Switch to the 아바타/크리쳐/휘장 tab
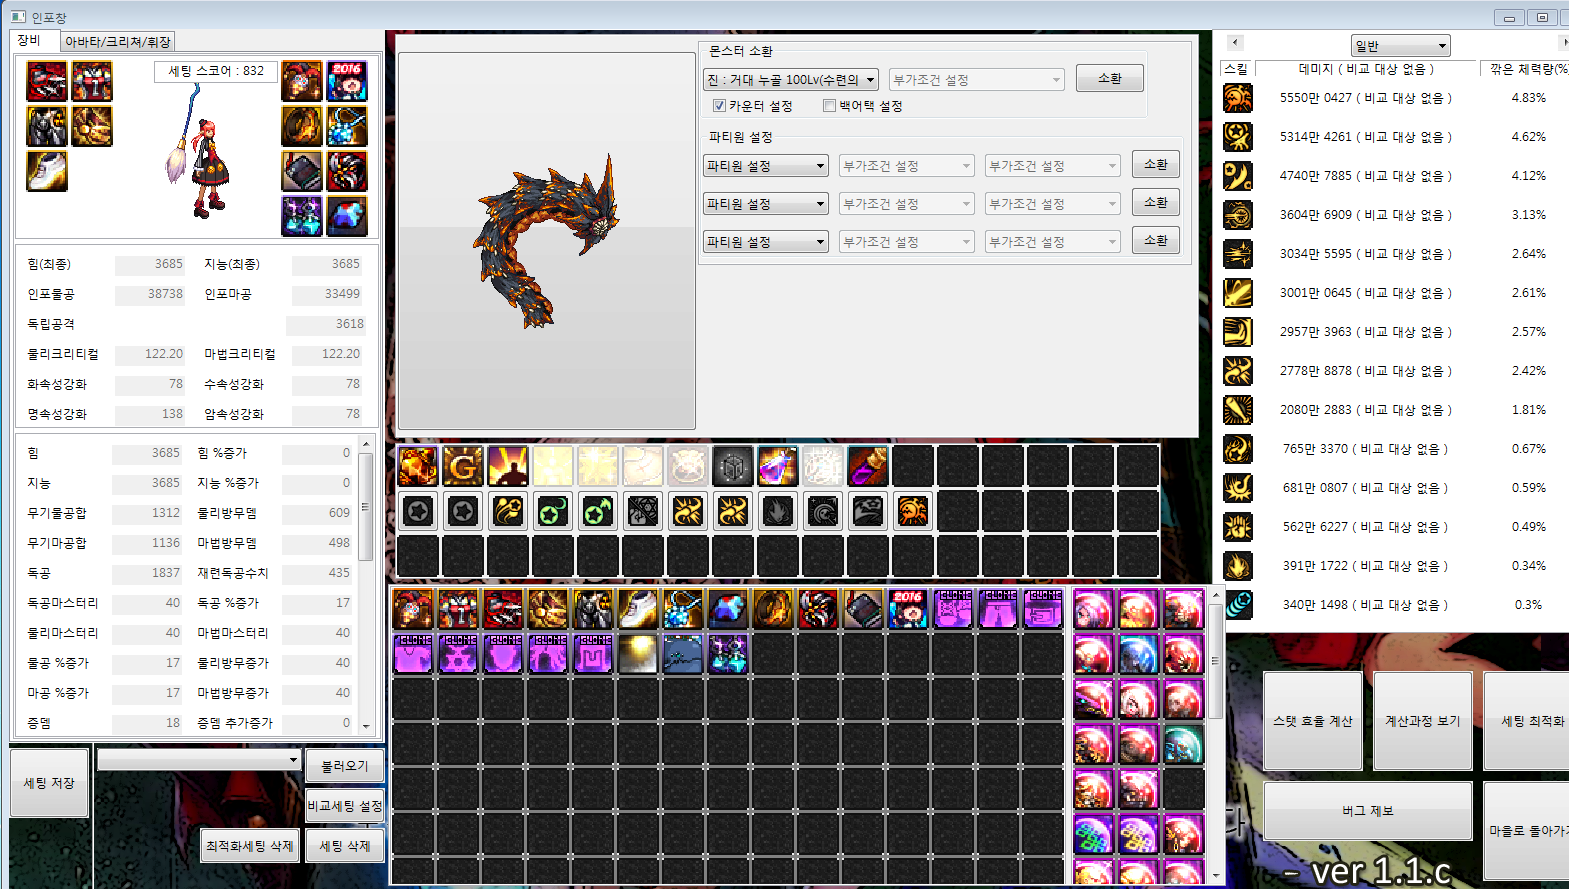The width and height of the screenshot is (1569, 889). 118,42
